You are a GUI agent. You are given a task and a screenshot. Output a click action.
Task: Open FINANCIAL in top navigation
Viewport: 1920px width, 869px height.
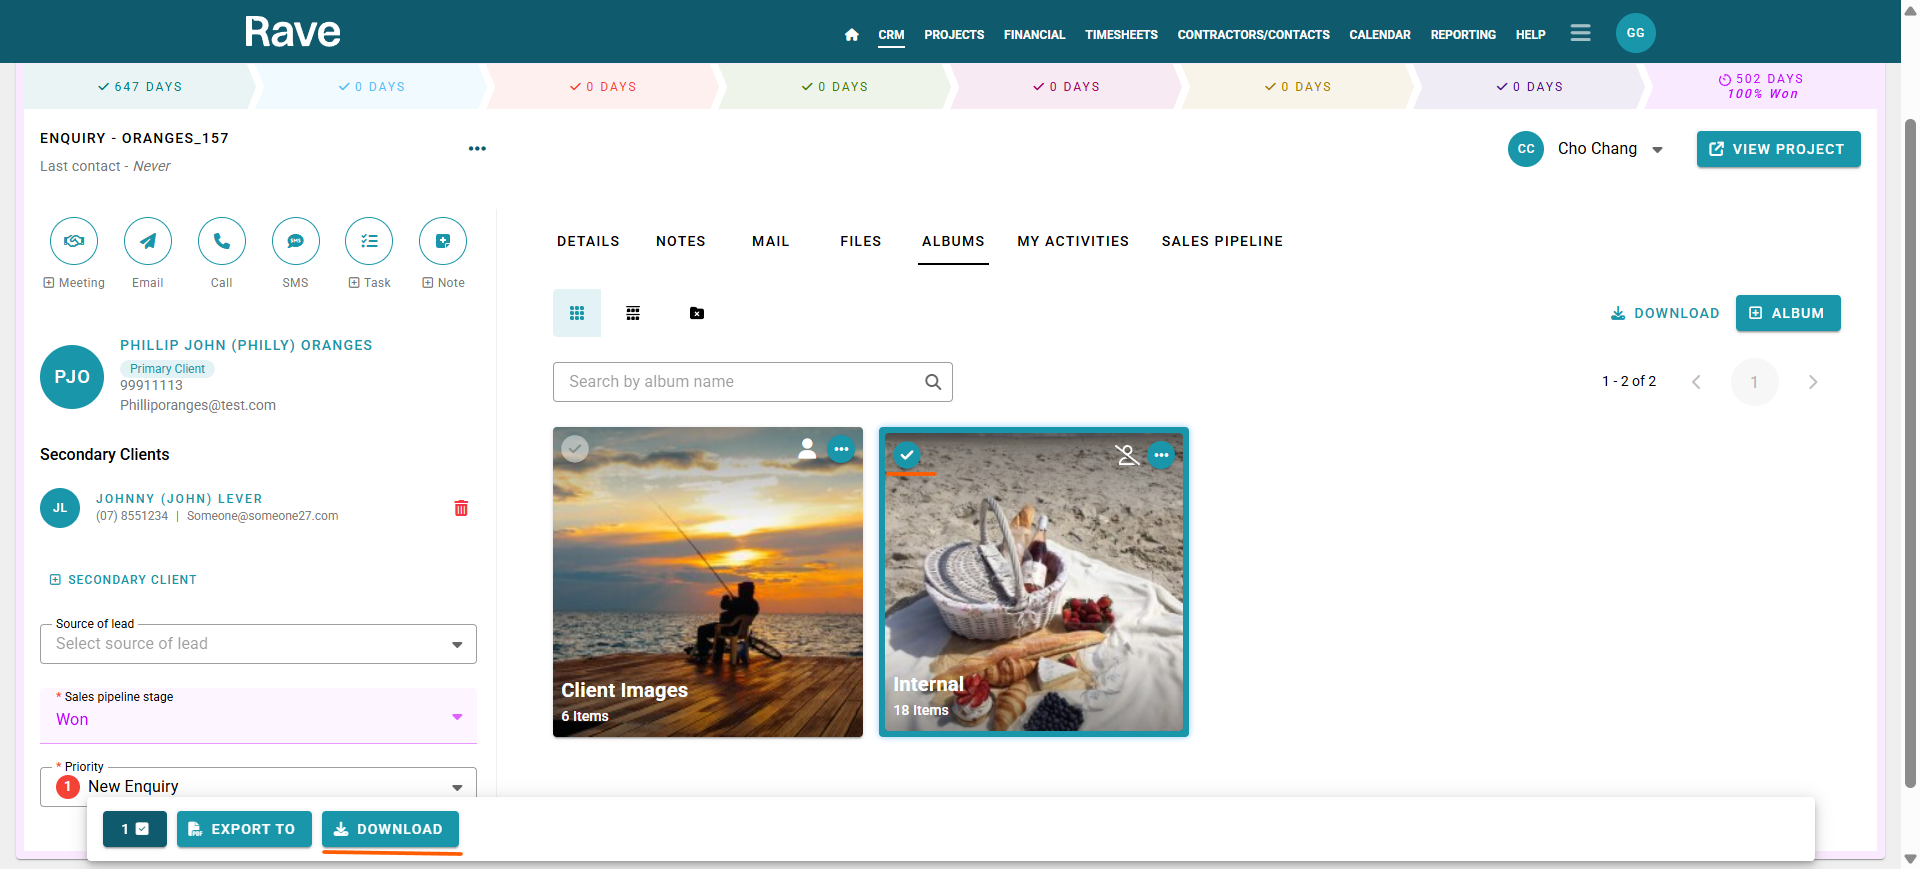coord(1034,35)
